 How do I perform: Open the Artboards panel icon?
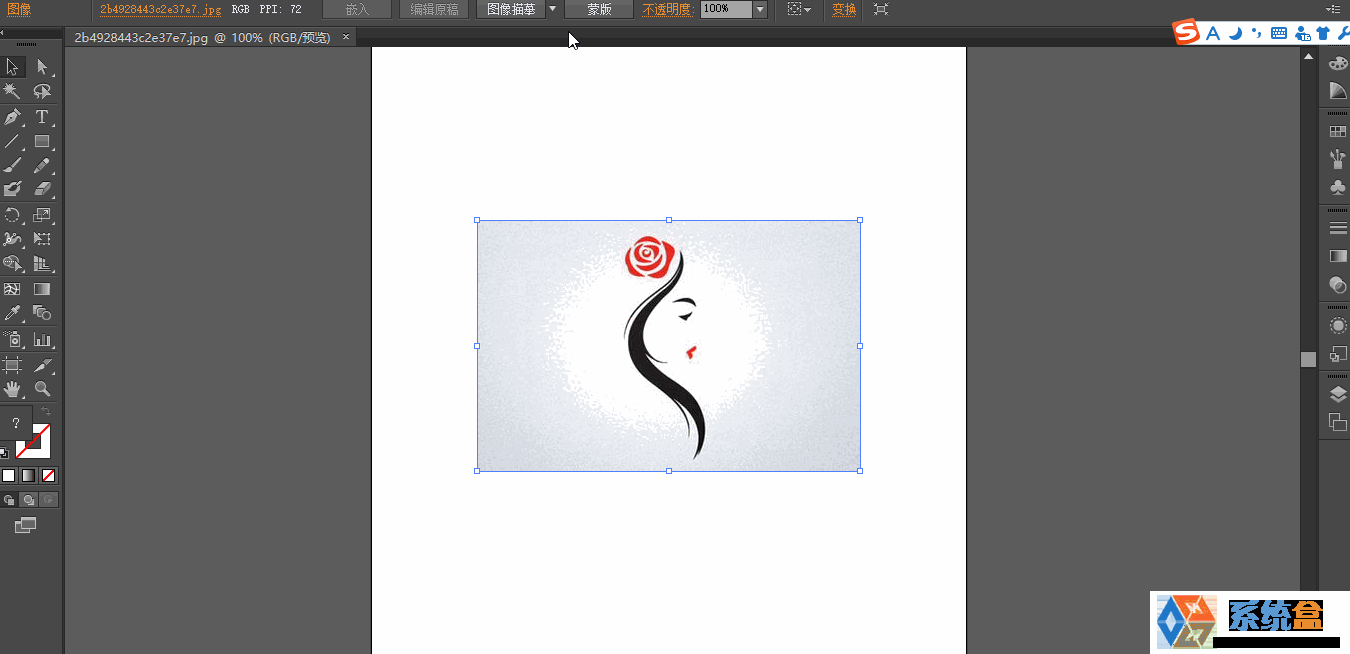[1338, 422]
